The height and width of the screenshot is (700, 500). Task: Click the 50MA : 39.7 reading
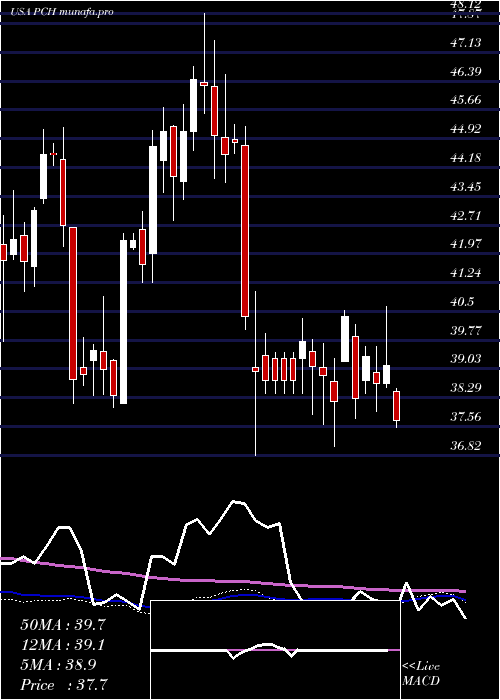coord(63,625)
